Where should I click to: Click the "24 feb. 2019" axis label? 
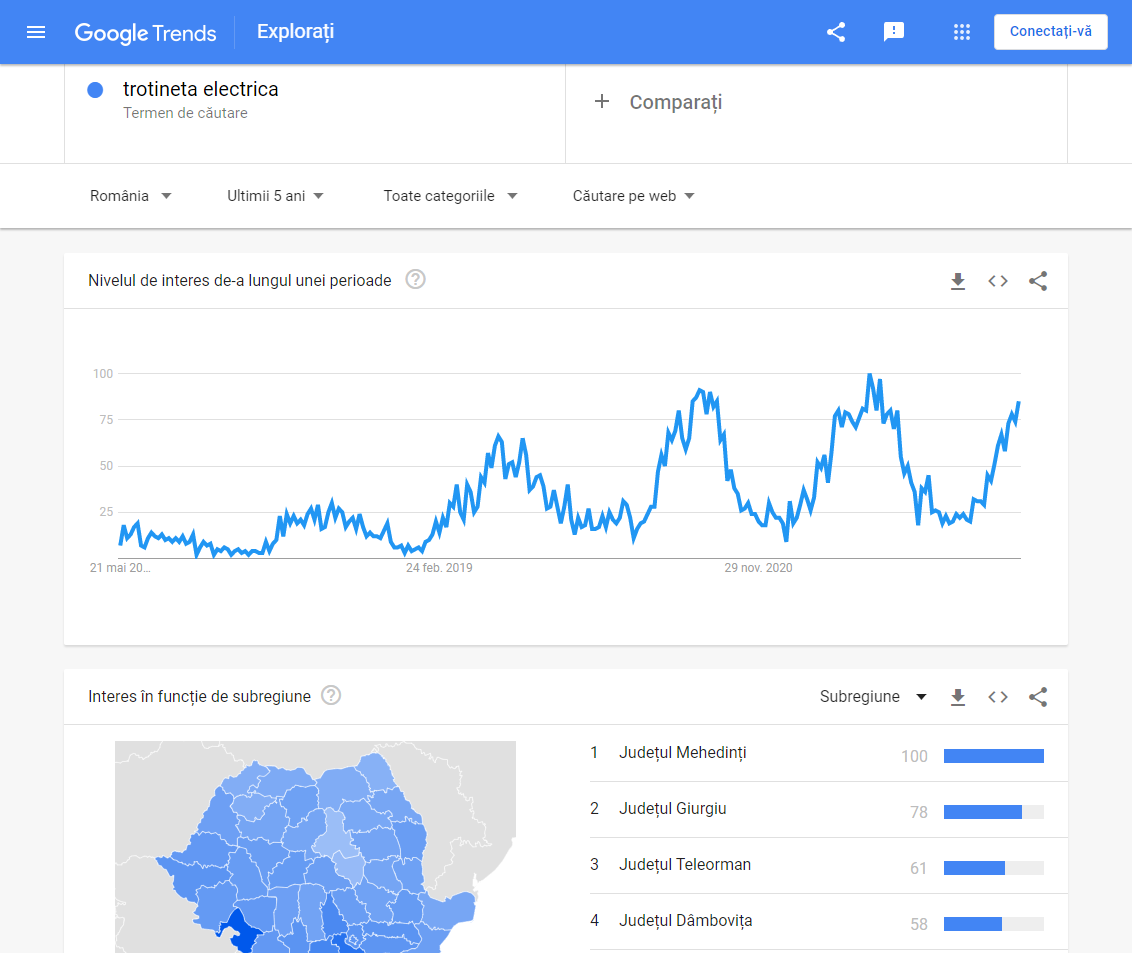439,567
